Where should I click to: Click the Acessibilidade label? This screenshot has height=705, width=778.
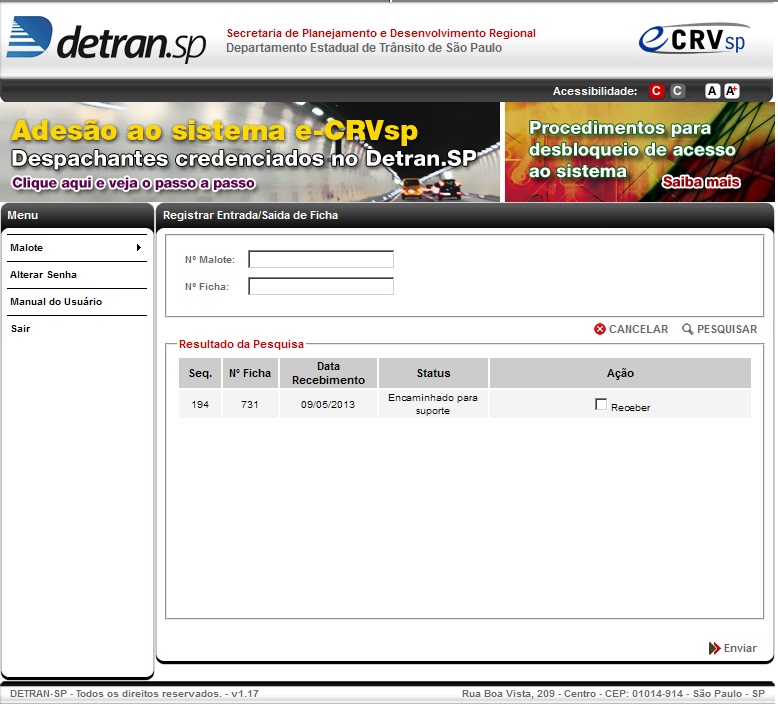(595, 91)
